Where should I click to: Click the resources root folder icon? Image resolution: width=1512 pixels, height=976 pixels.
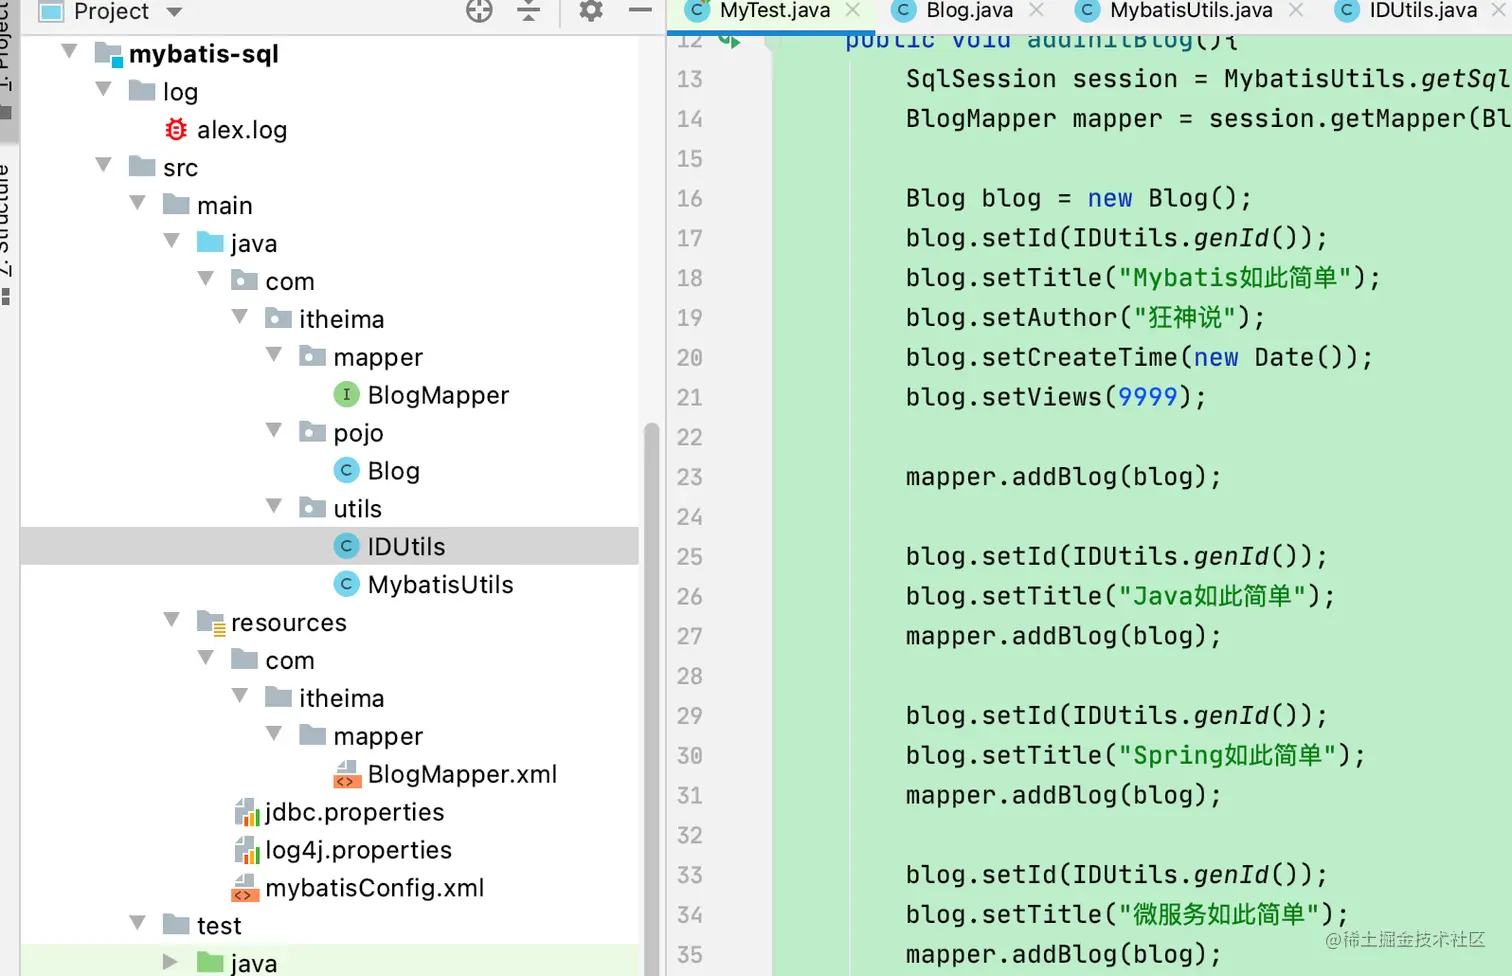[211, 623]
